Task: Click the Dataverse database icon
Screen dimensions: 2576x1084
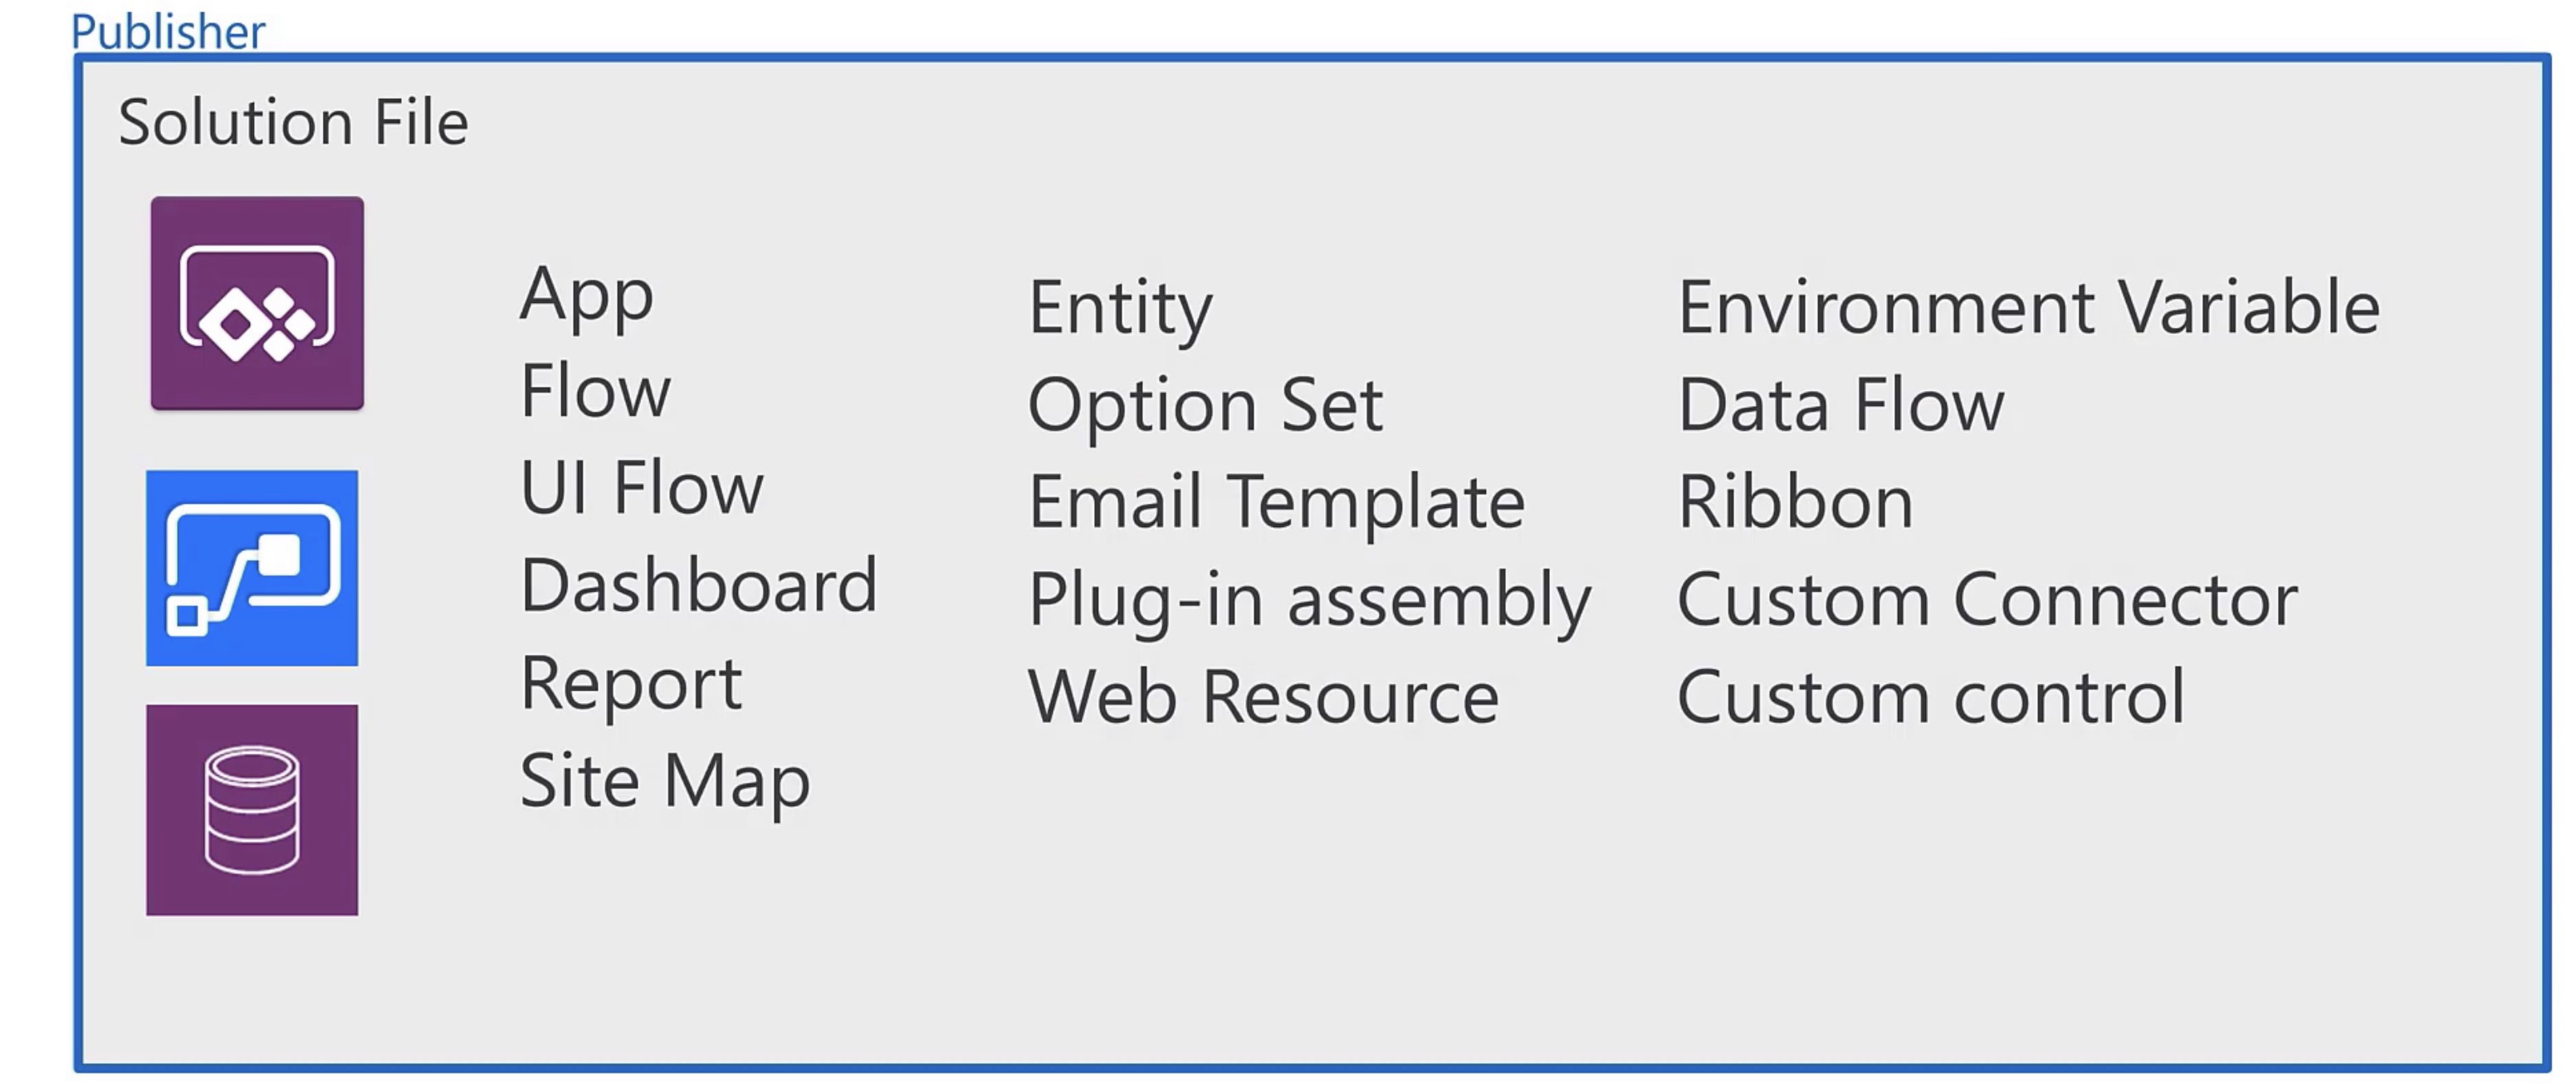Action: (x=252, y=810)
